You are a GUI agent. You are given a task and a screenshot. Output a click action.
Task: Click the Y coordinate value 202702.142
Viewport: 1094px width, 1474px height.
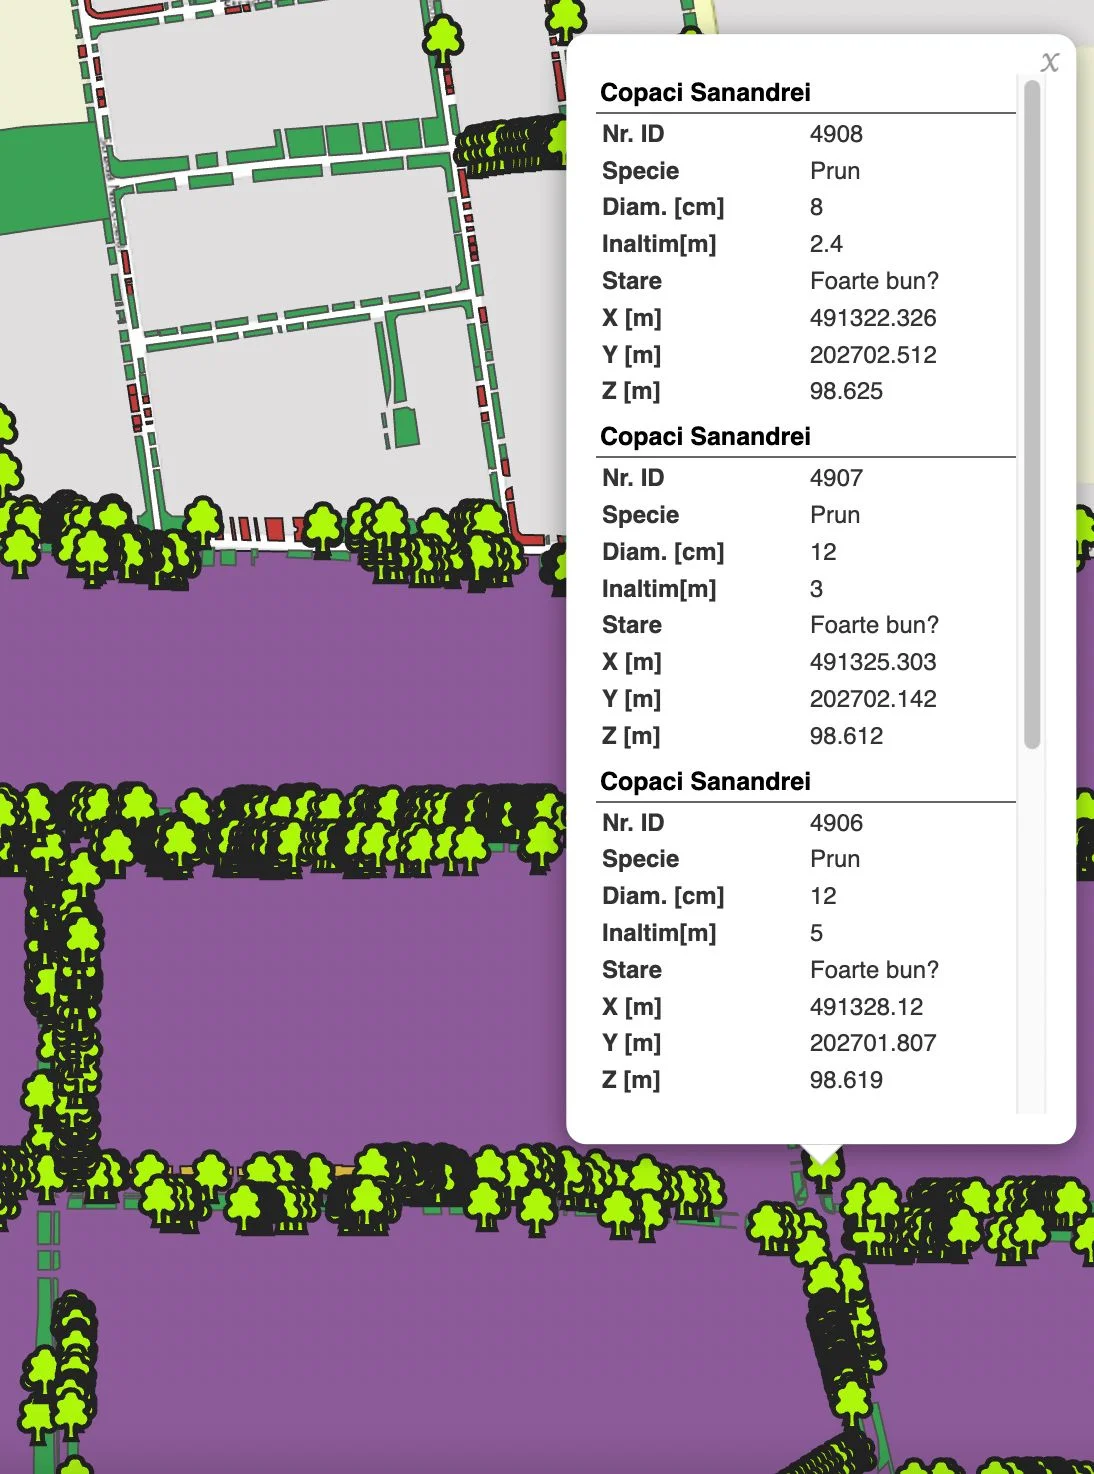point(873,699)
